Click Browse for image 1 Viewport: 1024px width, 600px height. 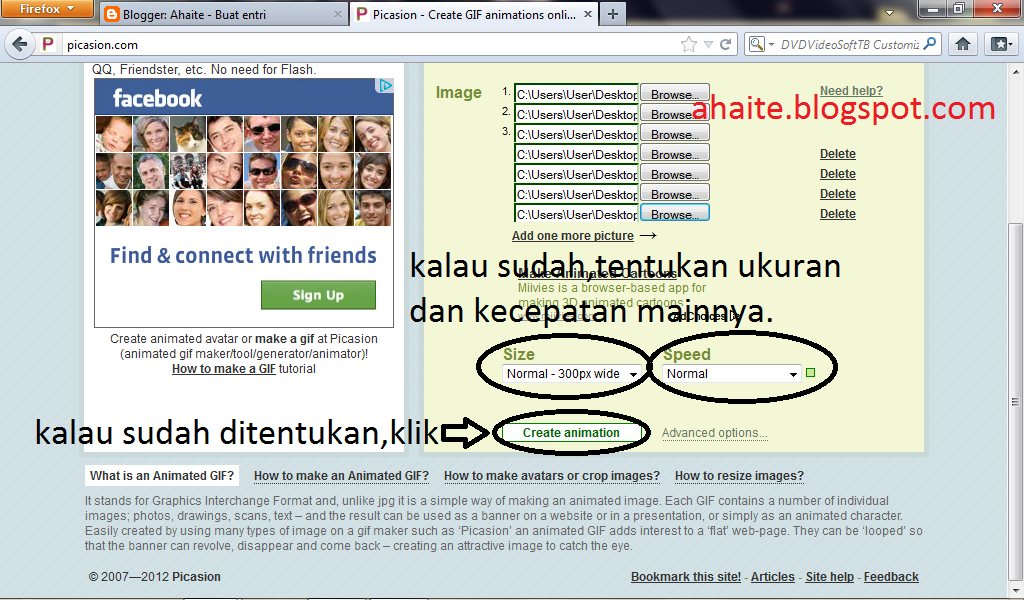tap(675, 94)
